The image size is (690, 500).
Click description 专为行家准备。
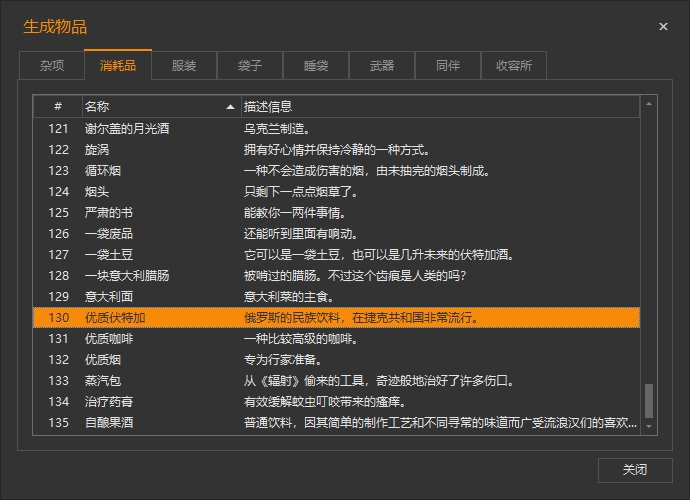coord(283,360)
